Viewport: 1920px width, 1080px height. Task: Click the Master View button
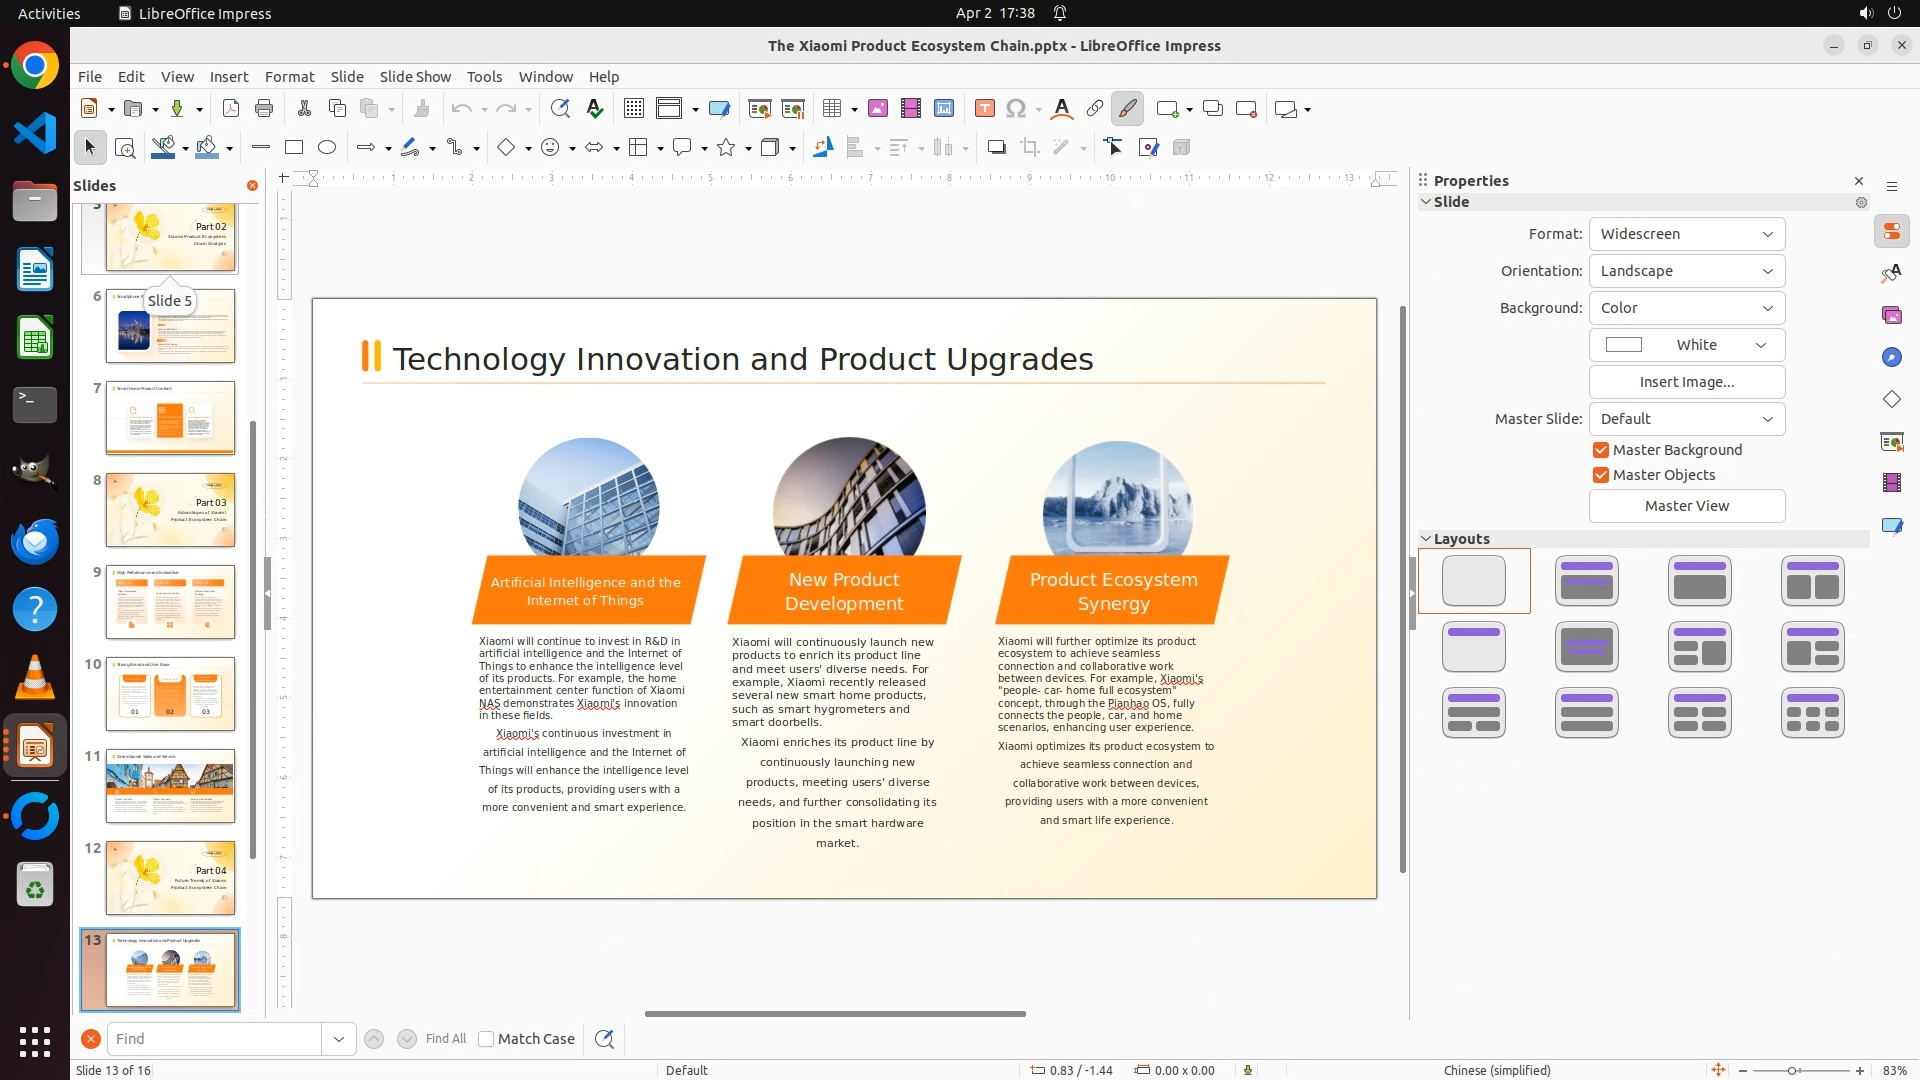pyautogui.click(x=1686, y=506)
